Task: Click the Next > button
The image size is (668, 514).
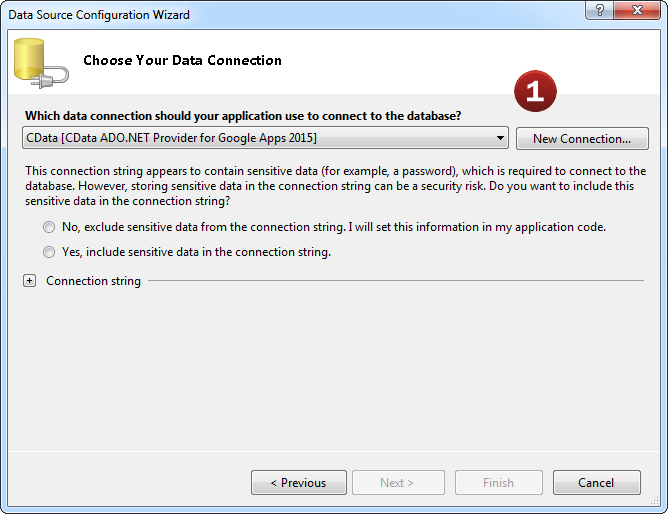Action: pos(397,483)
